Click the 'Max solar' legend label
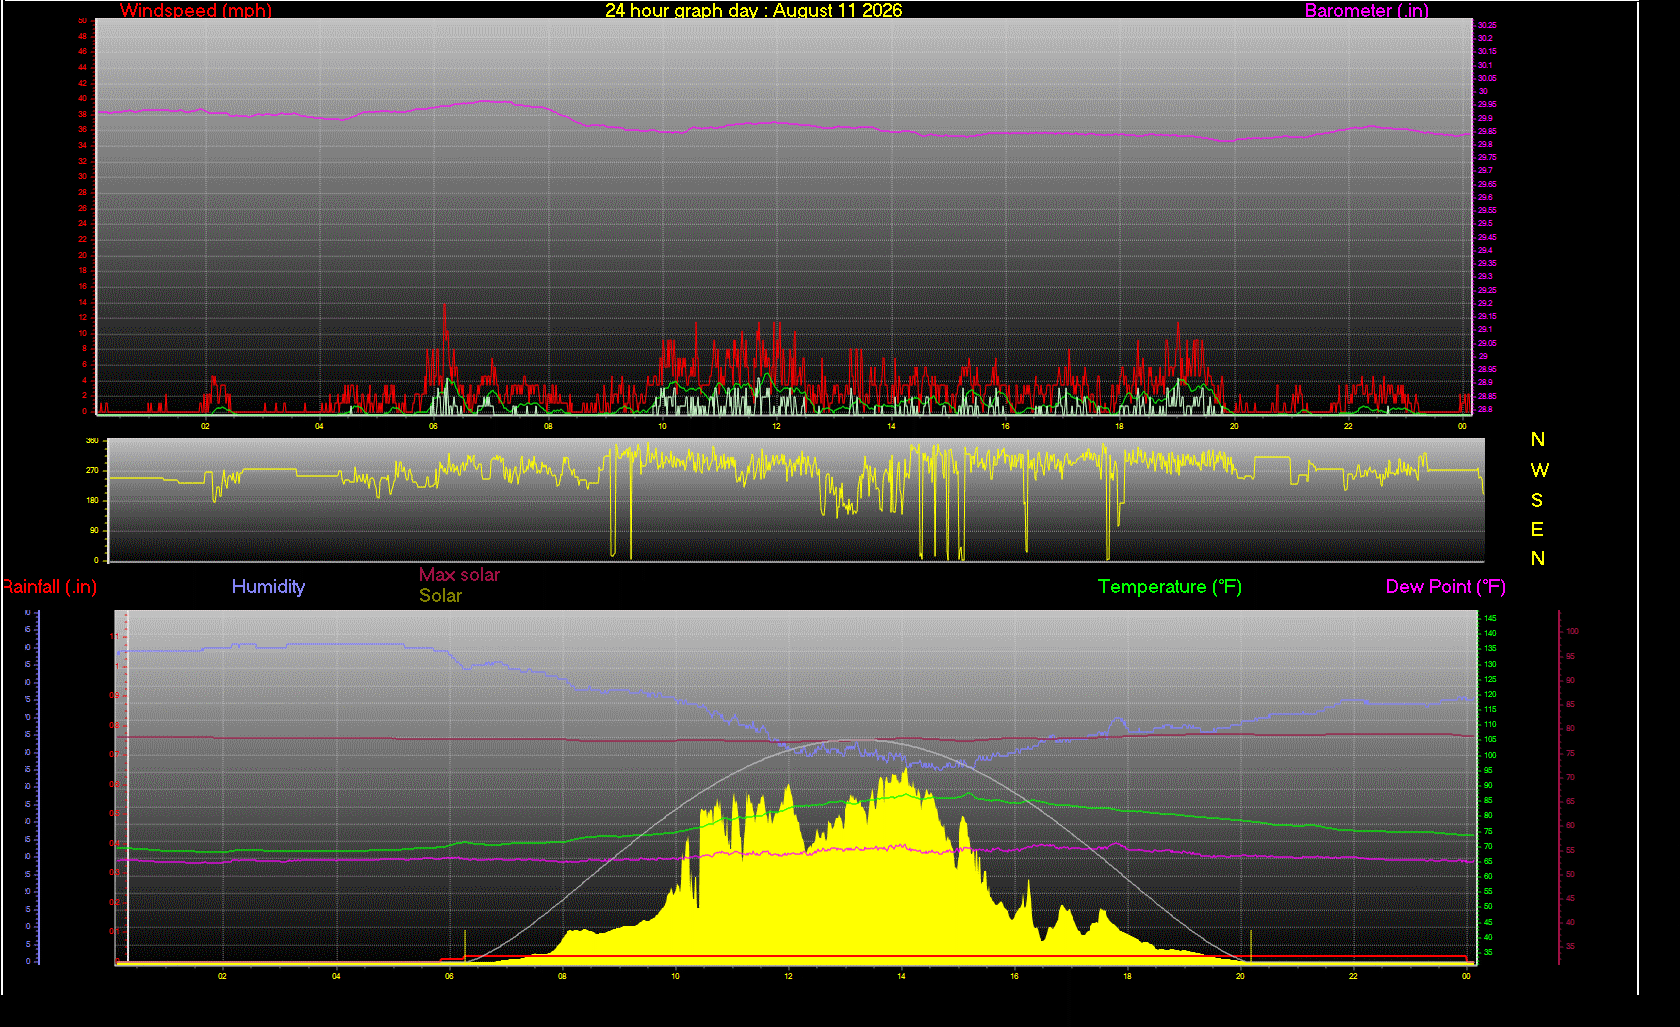Image resolution: width=1680 pixels, height=1027 pixels. [459, 574]
